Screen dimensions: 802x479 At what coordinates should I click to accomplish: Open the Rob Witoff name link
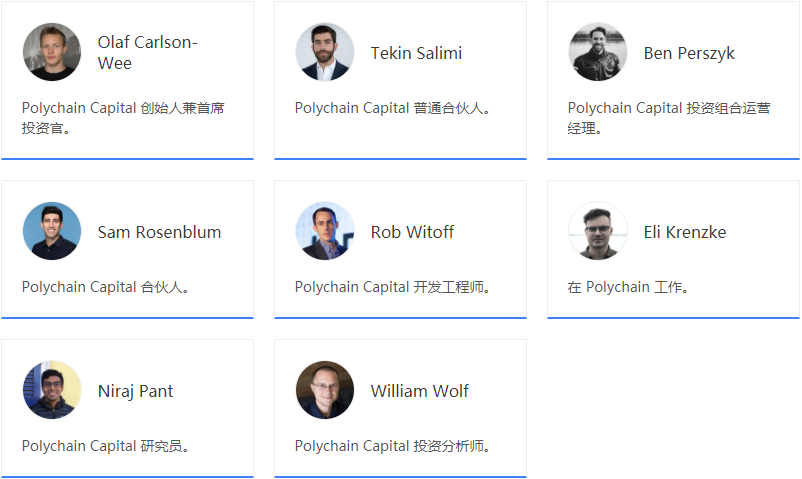coord(412,232)
